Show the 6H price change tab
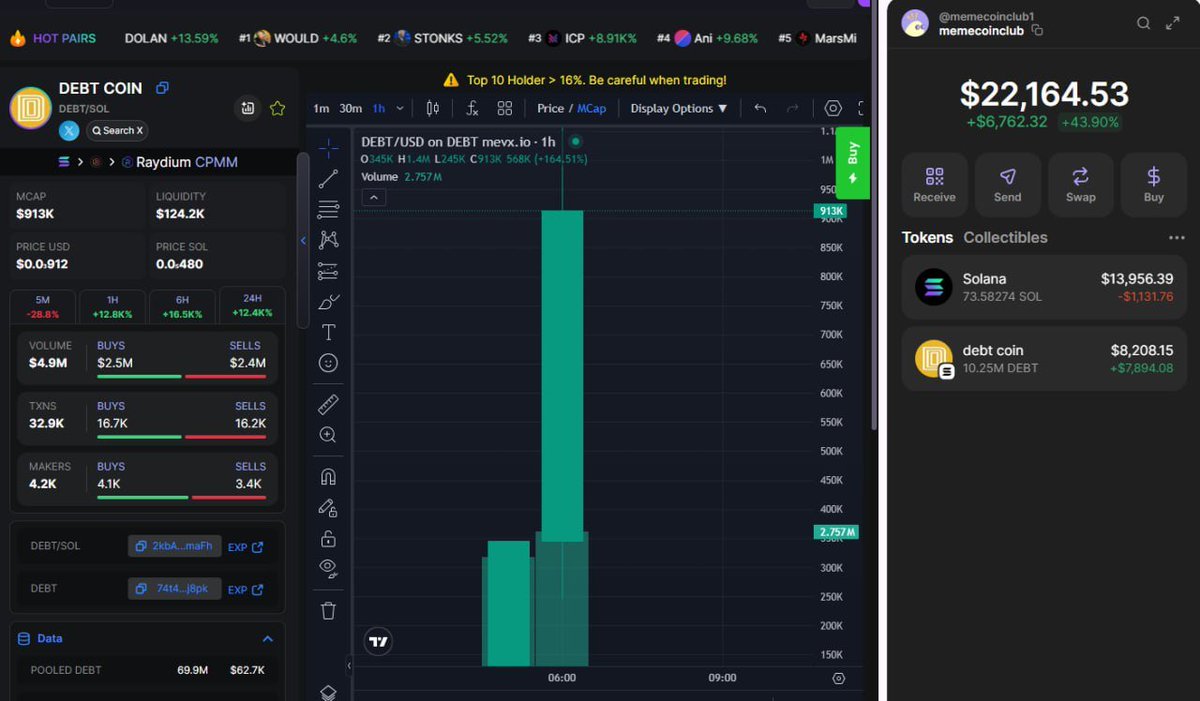Viewport: 1200px width, 701px height. [182, 306]
